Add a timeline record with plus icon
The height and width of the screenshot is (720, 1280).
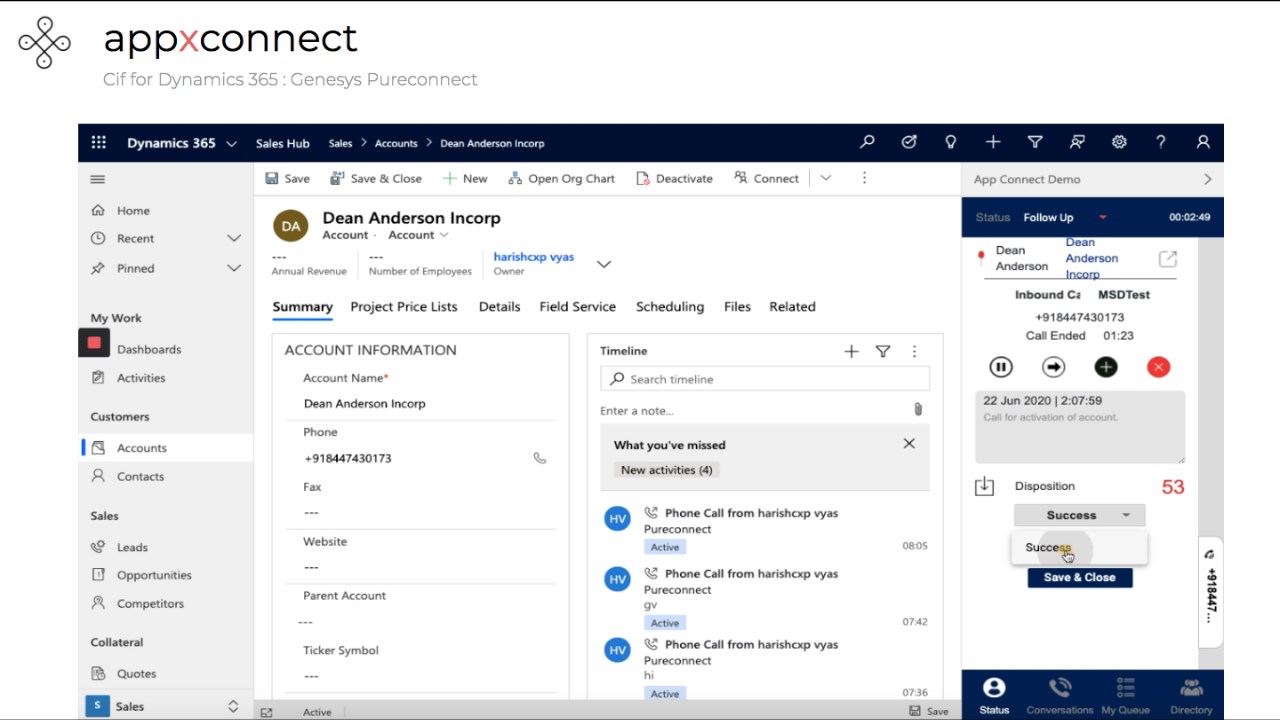tap(851, 351)
